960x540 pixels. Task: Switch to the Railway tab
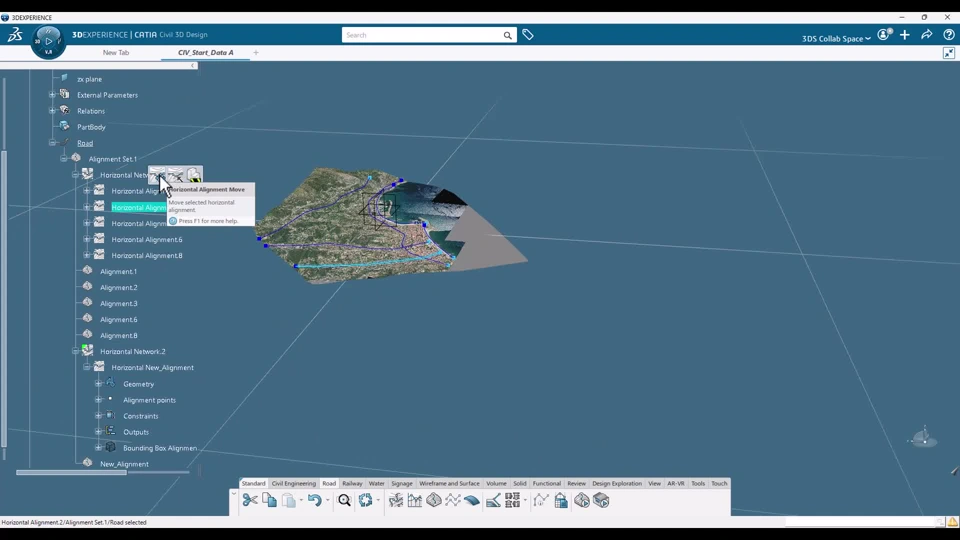coord(352,484)
